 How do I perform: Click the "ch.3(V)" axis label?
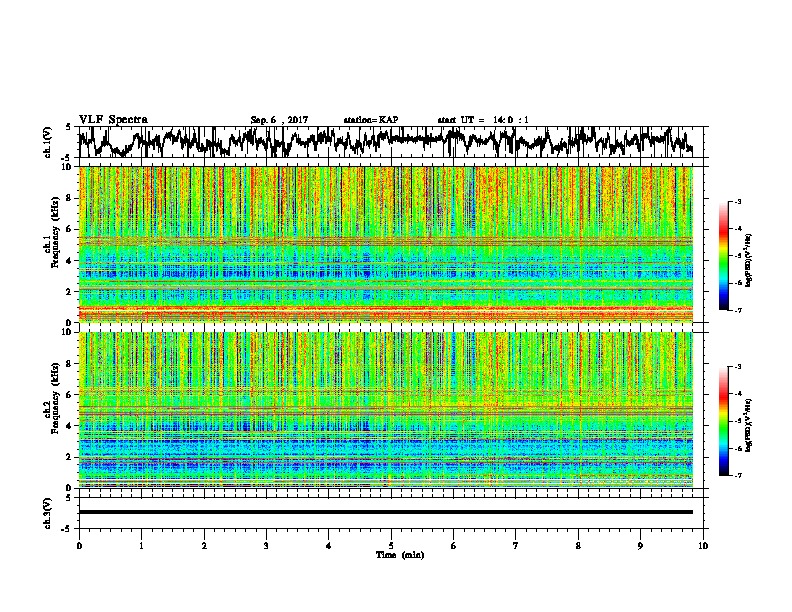(48, 513)
